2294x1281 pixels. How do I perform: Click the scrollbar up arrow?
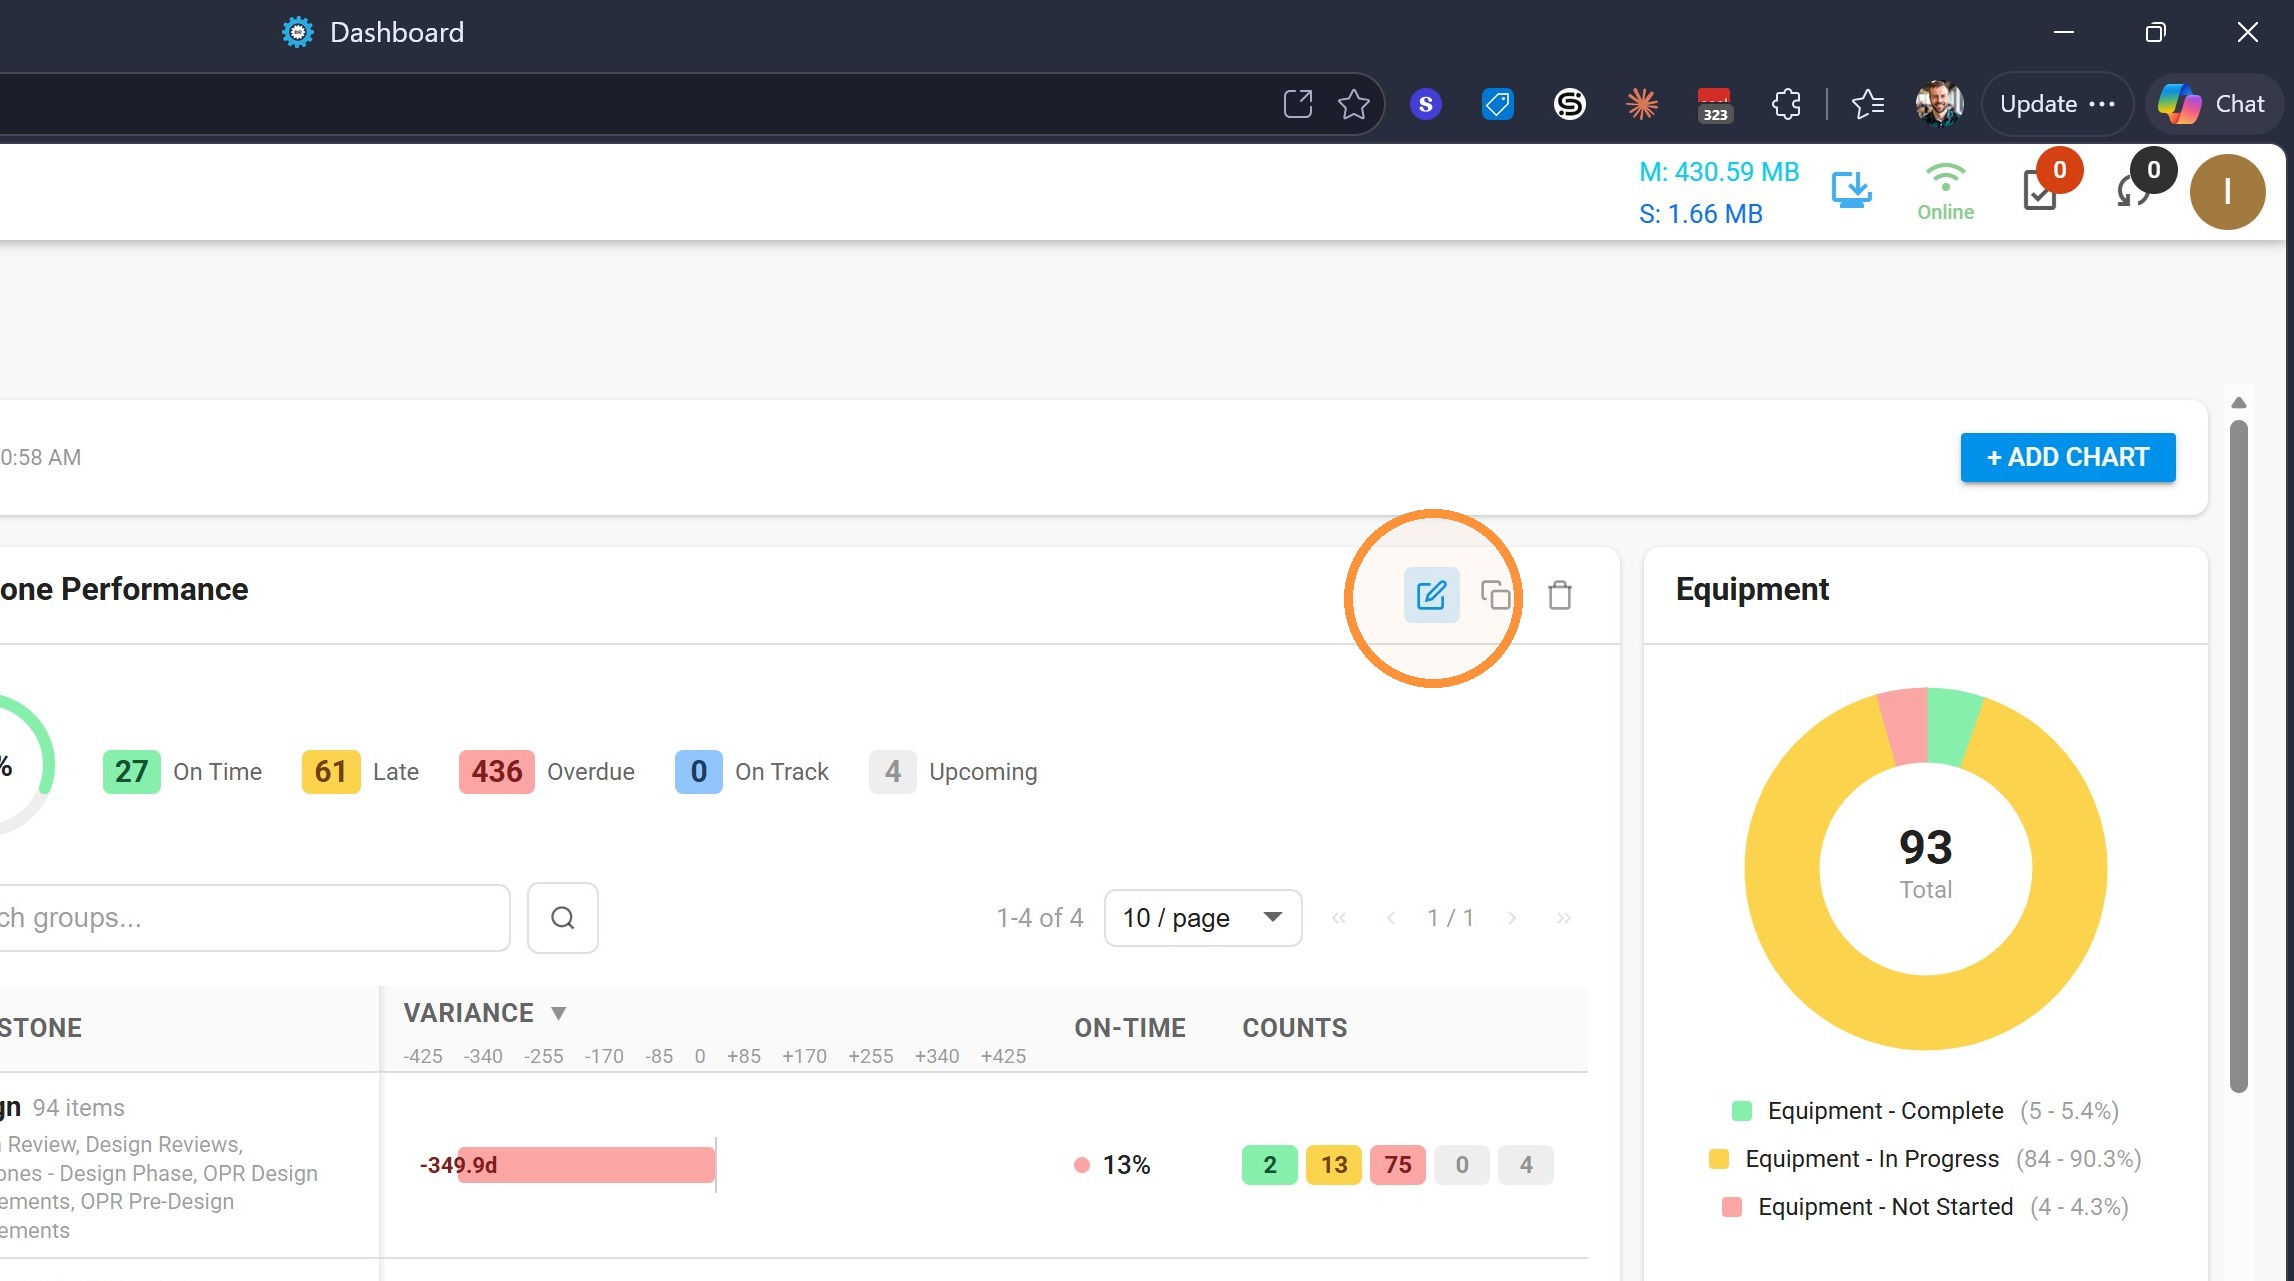pyautogui.click(x=2239, y=402)
